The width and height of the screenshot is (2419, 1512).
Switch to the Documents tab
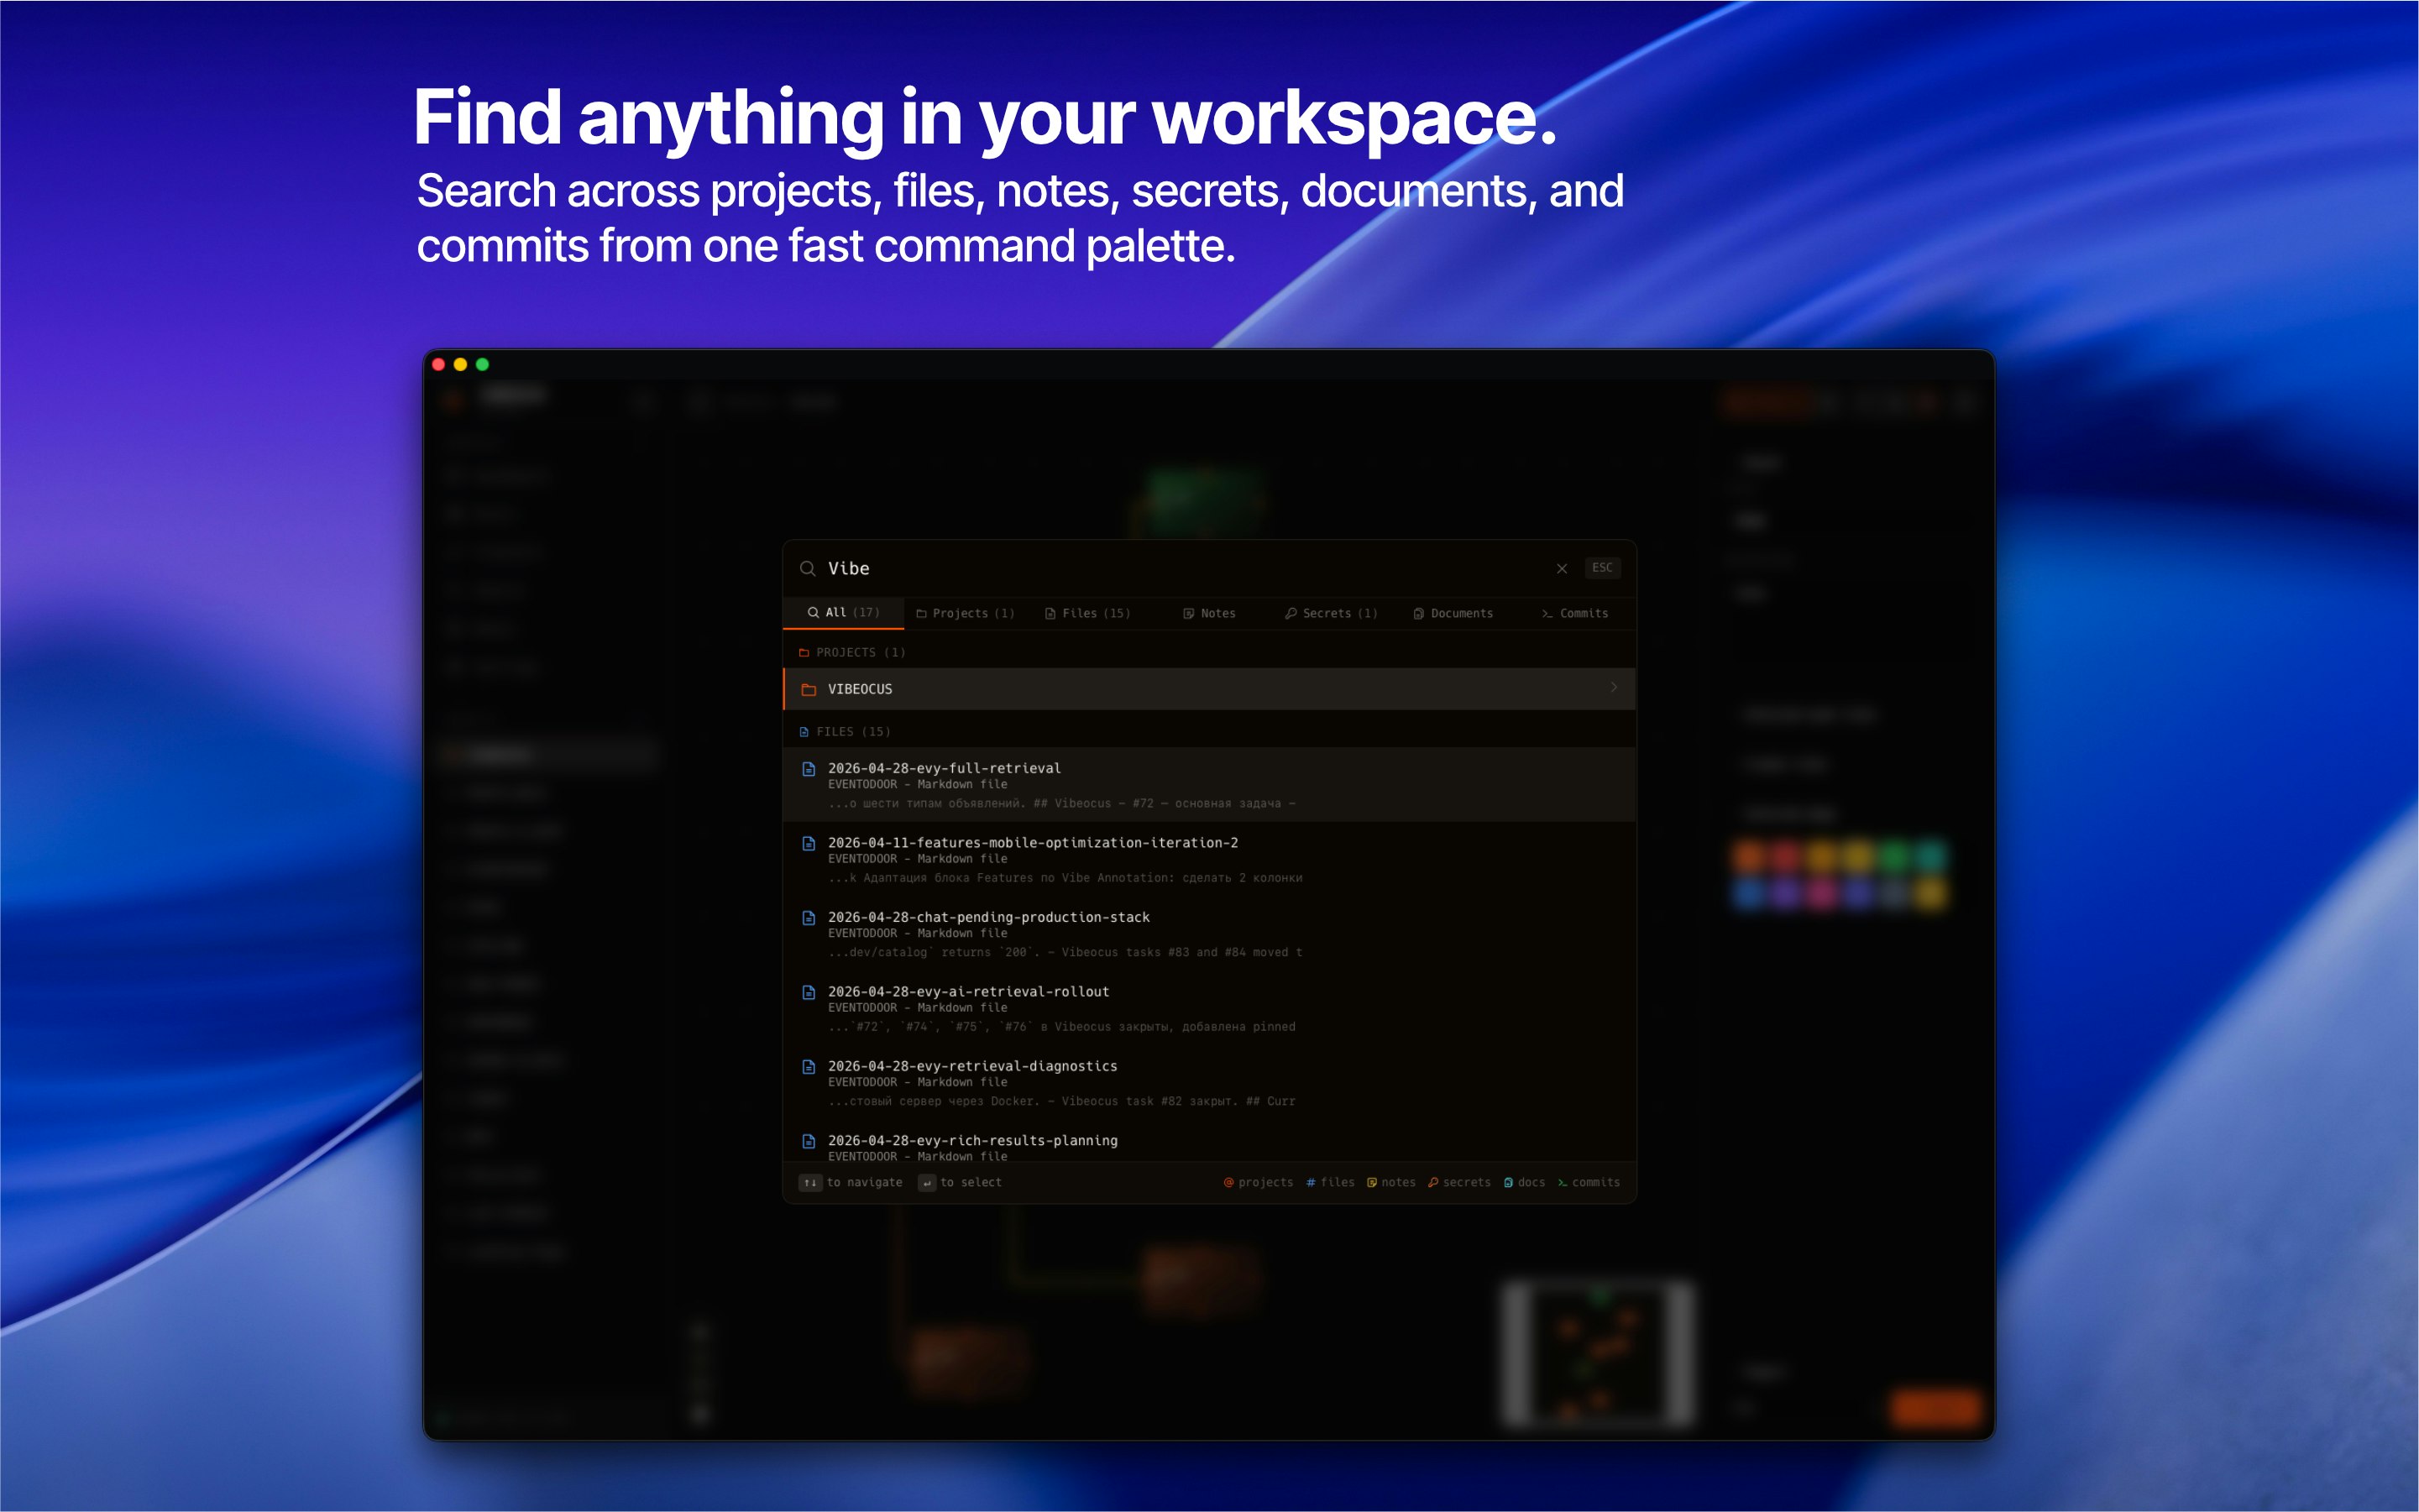[x=1453, y=613]
